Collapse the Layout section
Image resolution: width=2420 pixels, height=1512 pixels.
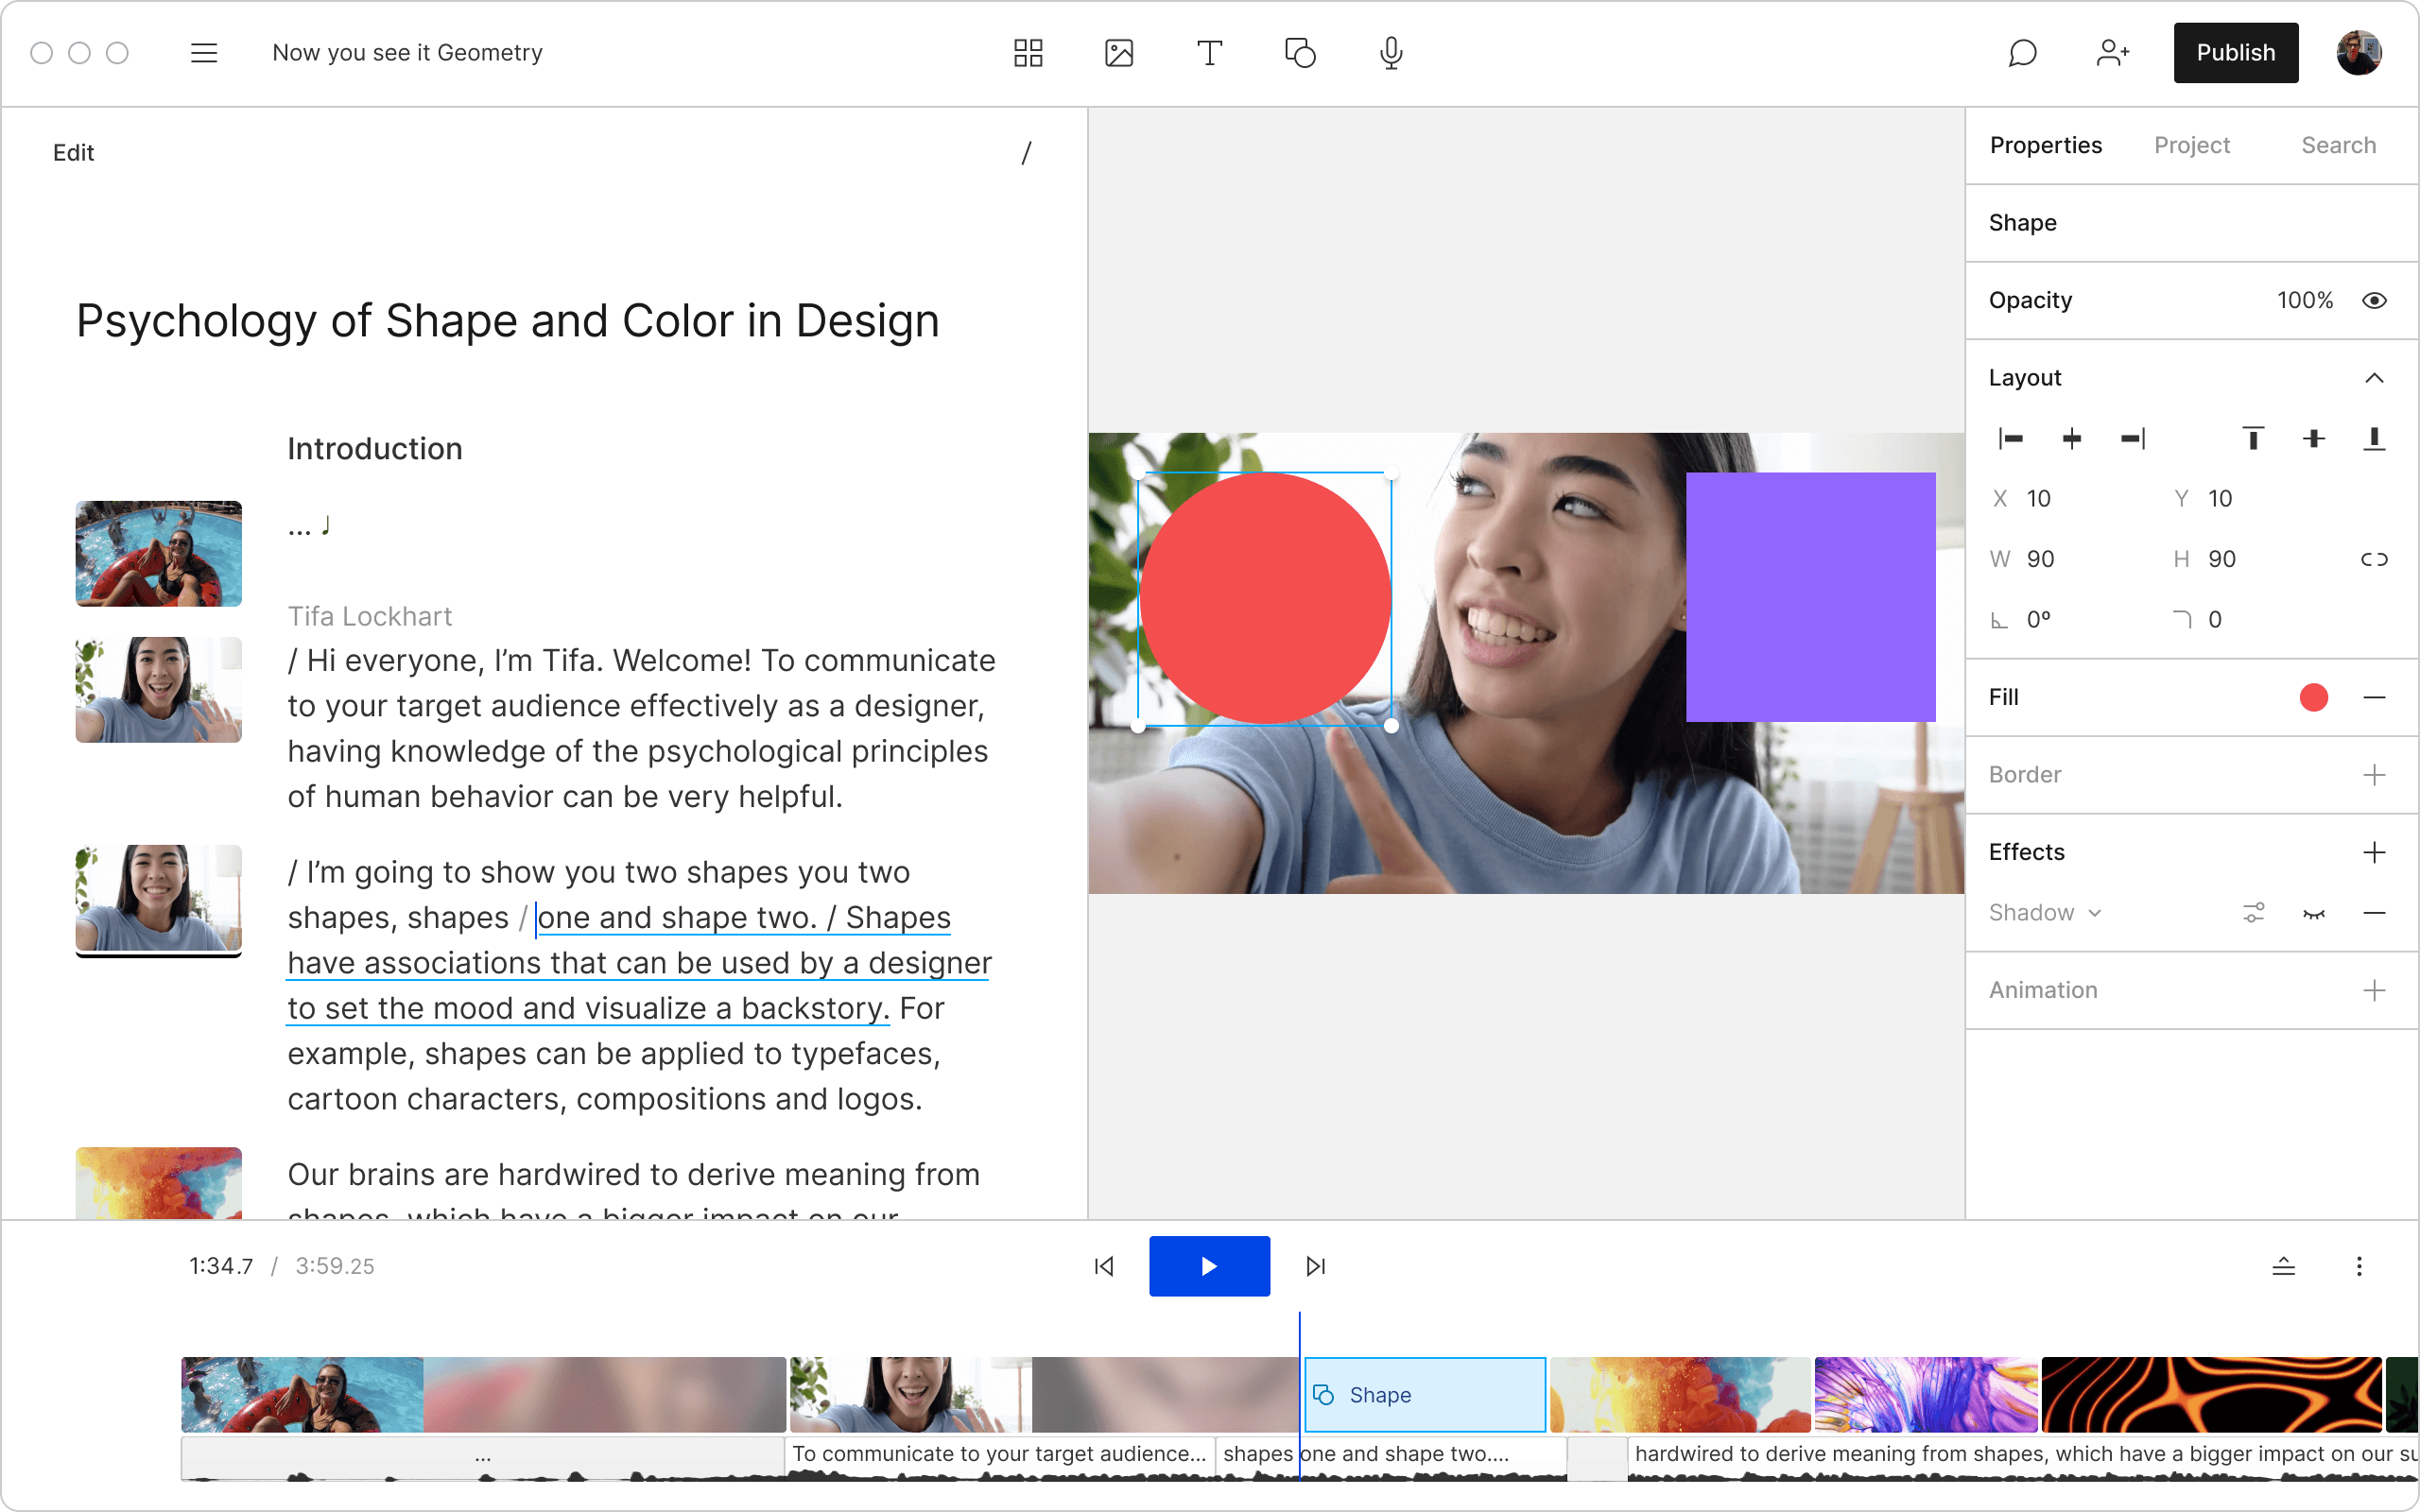[x=2376, y=378]
